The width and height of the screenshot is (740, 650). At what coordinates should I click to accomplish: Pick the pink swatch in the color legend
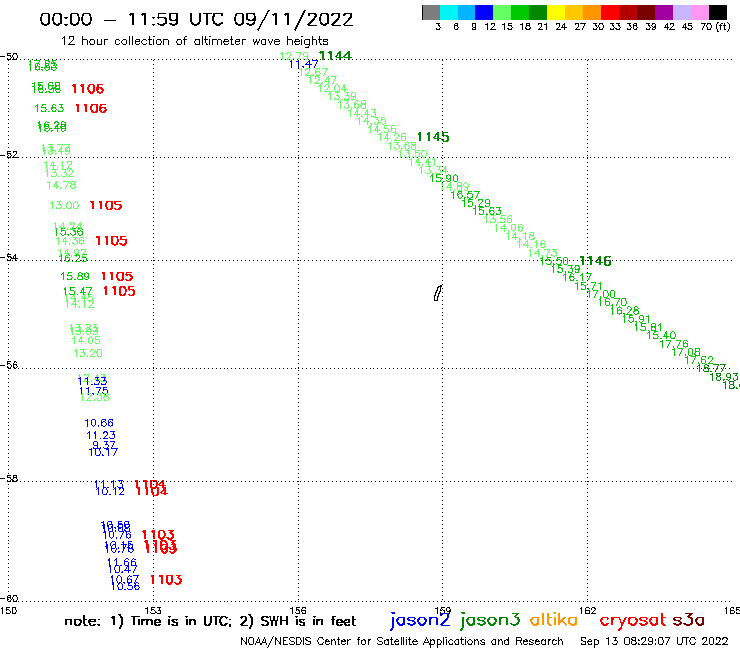tap(699, 12)
